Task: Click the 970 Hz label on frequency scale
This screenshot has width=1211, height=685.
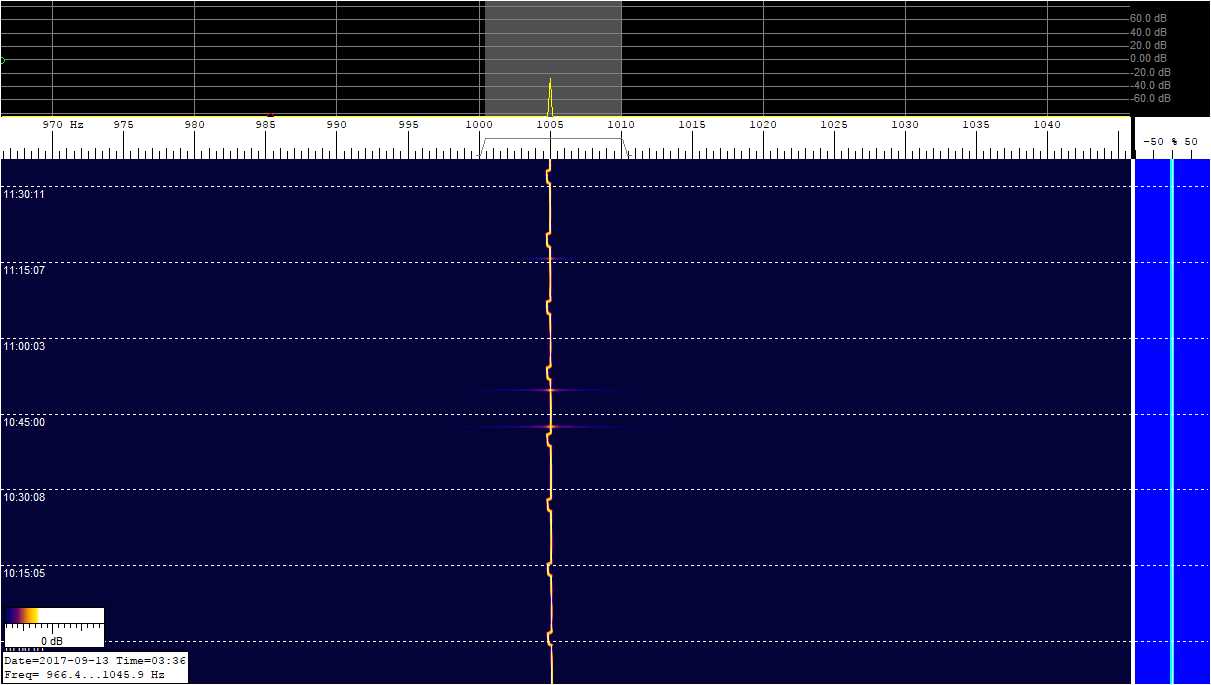Action: click(62, 125)
